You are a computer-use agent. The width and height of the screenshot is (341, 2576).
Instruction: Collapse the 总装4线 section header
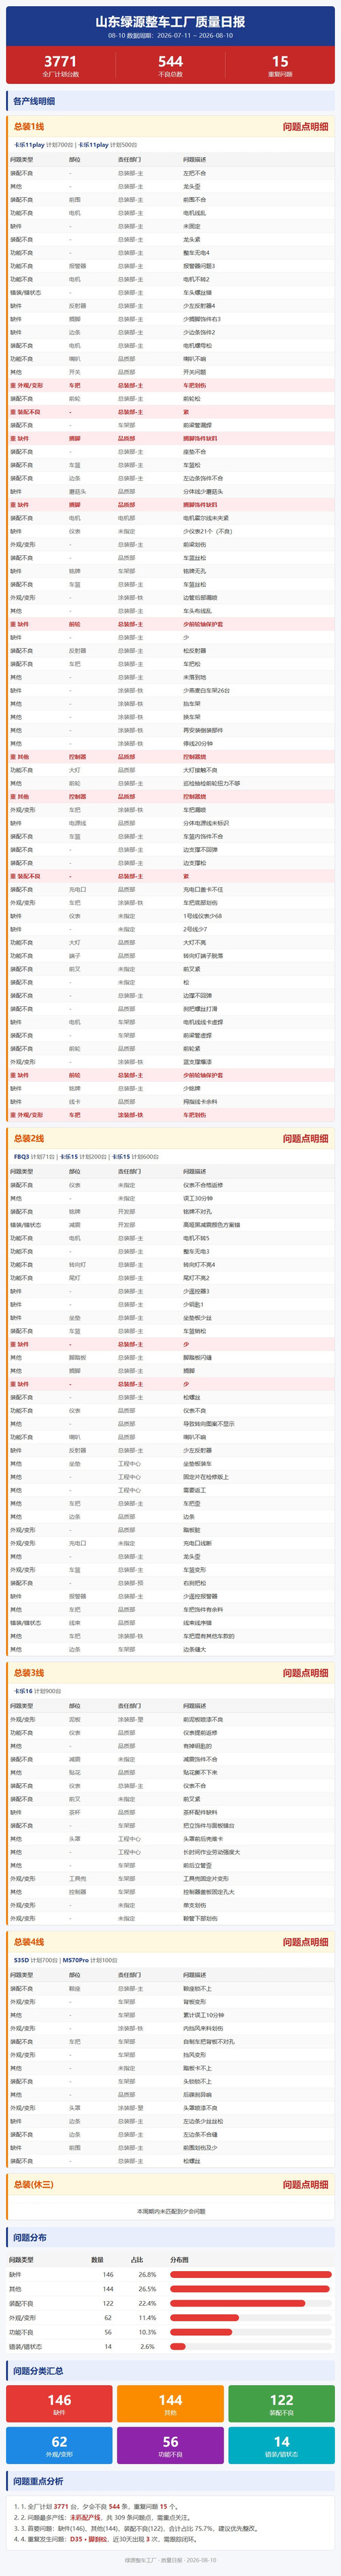[170, 1941]
